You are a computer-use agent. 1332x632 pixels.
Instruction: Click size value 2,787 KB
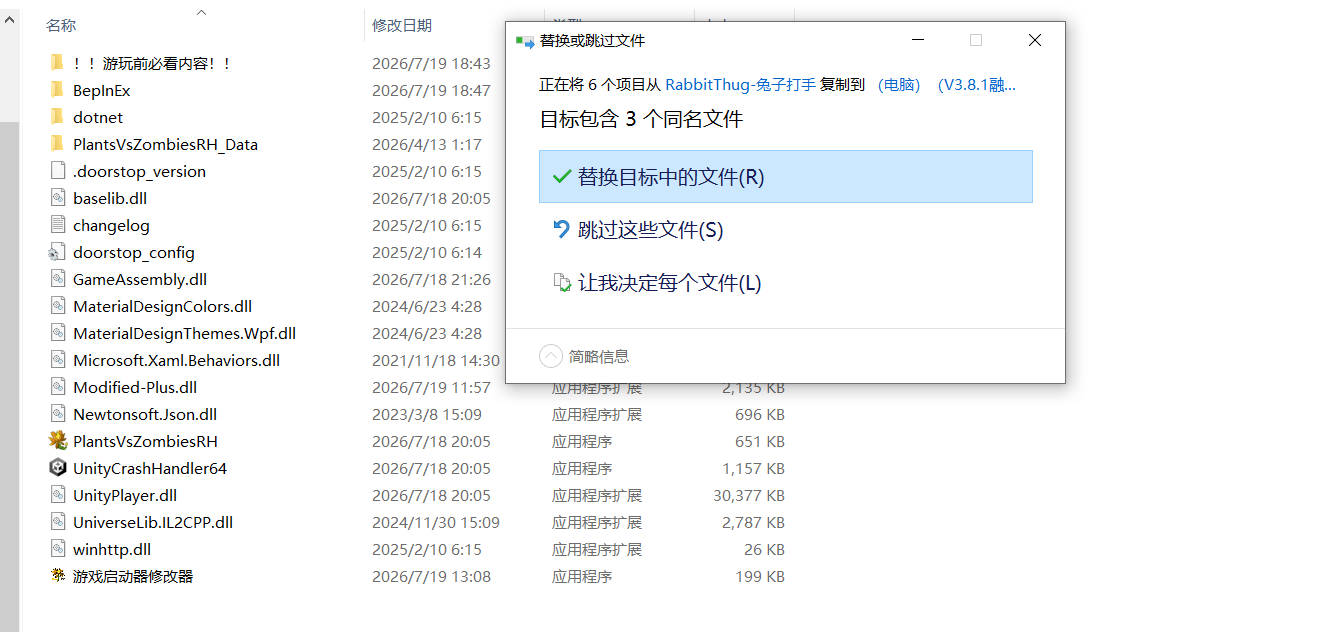(x=753, y=522)
